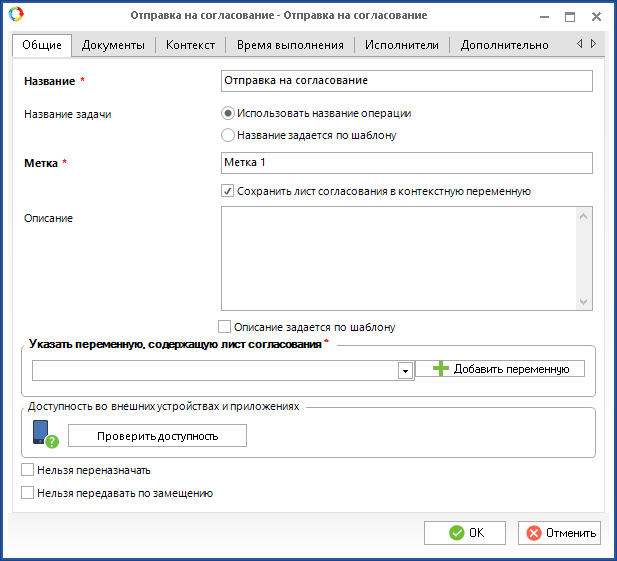Viewport: 617px width, 561px height.
Task: Click the description scrollbar down arrow
Action: click(585, 301)
